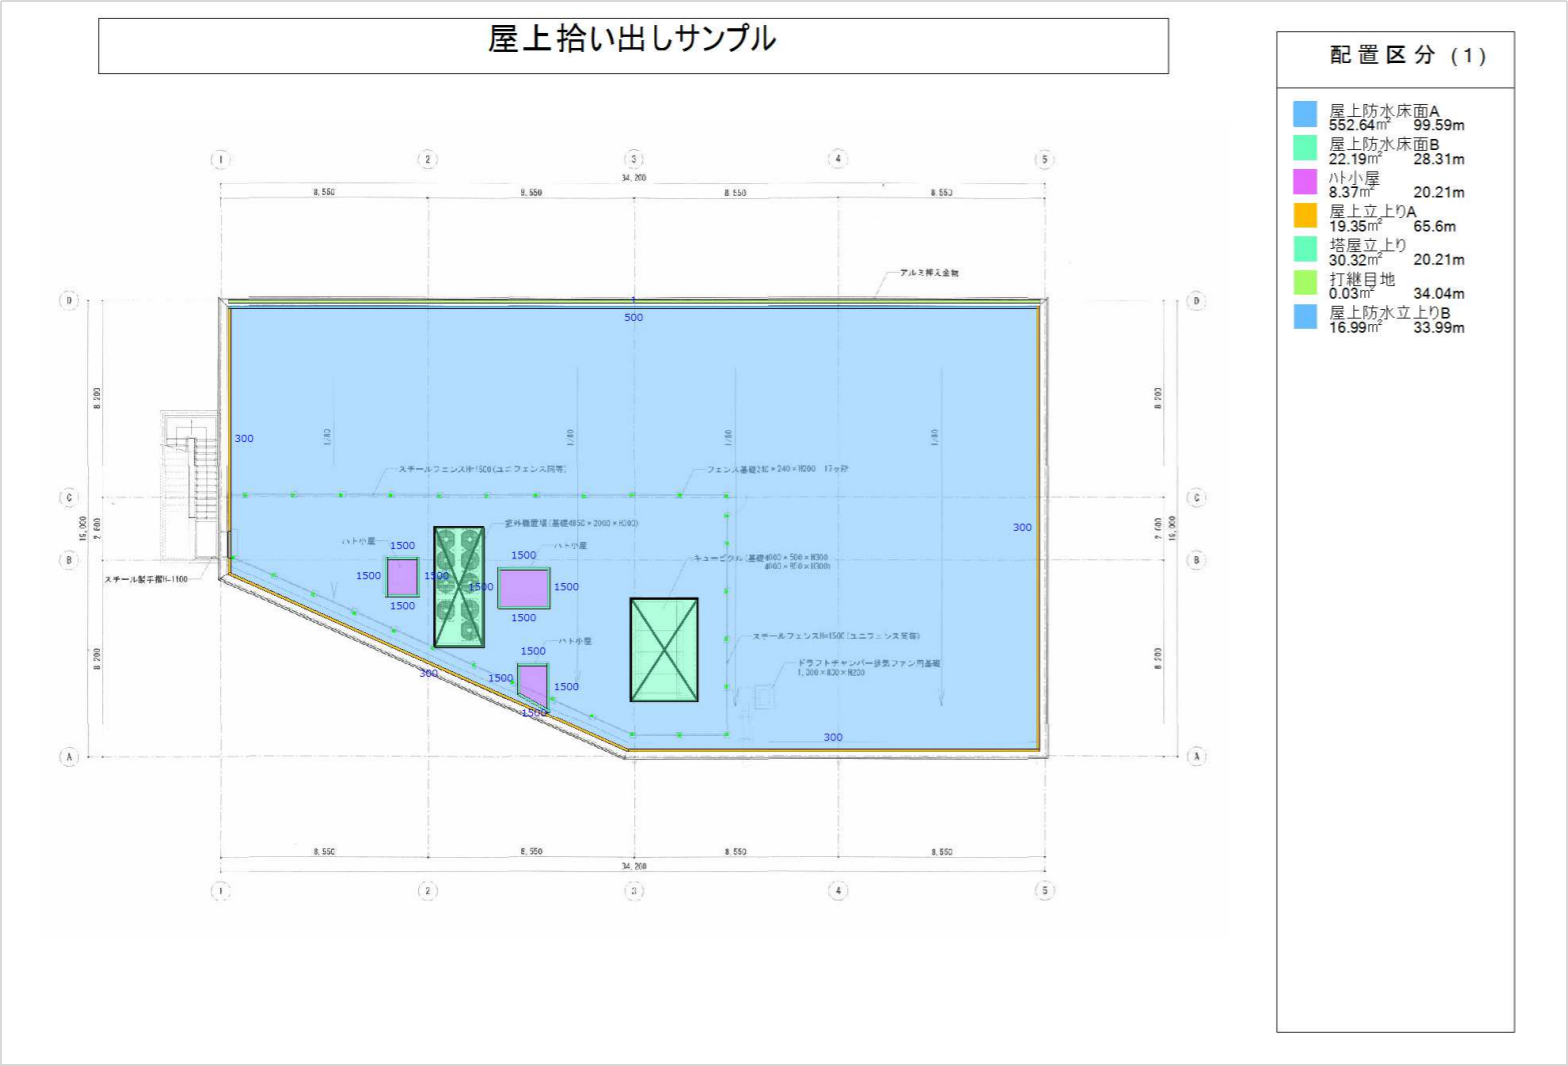Viewport: 1568px width, 1066px height.
Task: Click the area value 19.35㎡
Action: click(x=1355, y=226)
